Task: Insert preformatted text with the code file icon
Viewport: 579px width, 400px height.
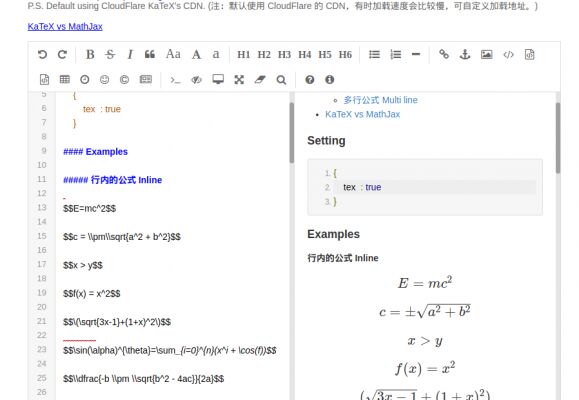Action: [x=530, y=55]
